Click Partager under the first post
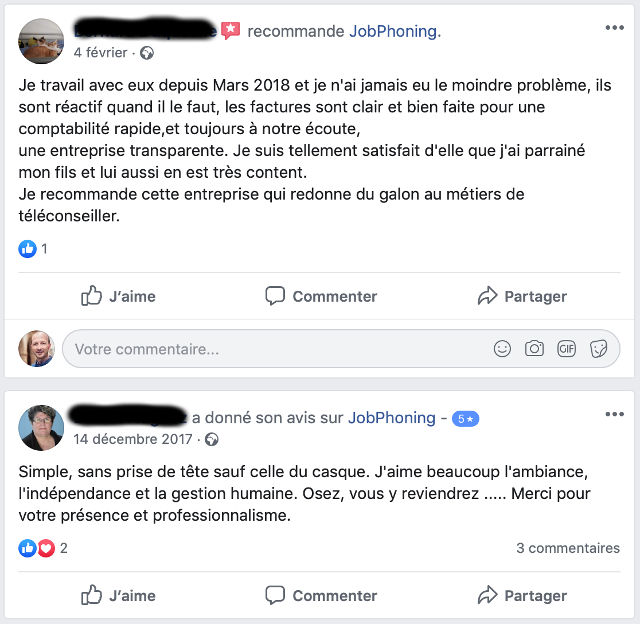 [x=522, y=296]
